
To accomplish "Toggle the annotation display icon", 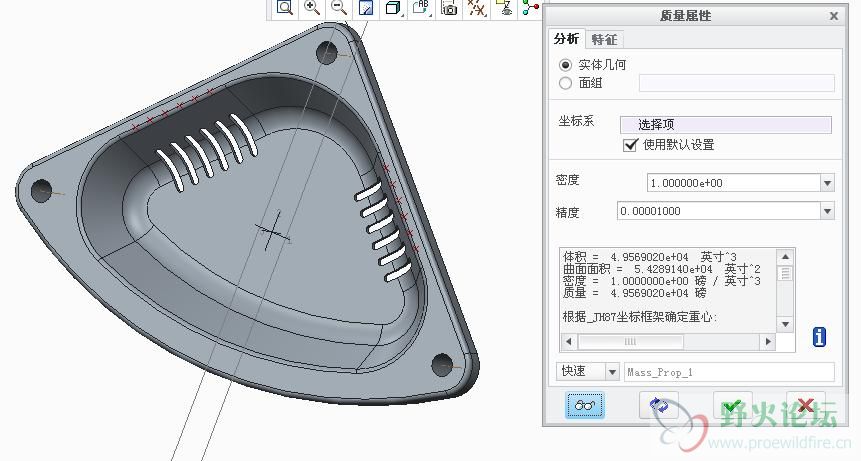I will pyautogui.click(x=504, y=8).
